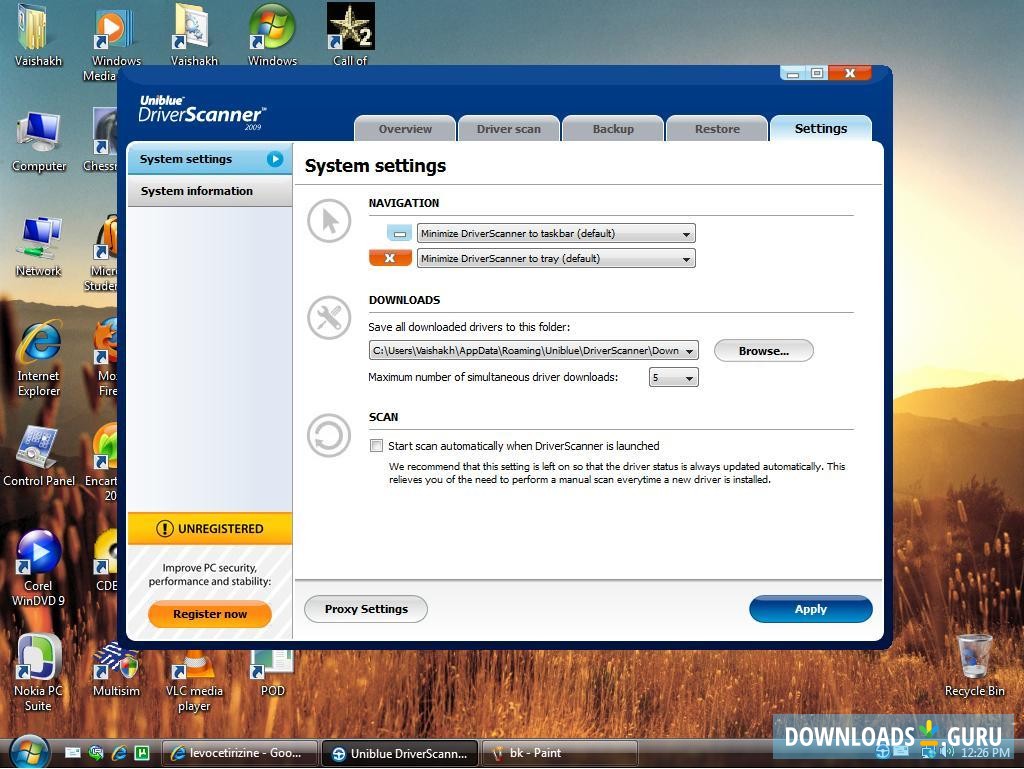This screenshot has width=1024, height=769.
Task: Click Register now button
Action: coord(210,614)
